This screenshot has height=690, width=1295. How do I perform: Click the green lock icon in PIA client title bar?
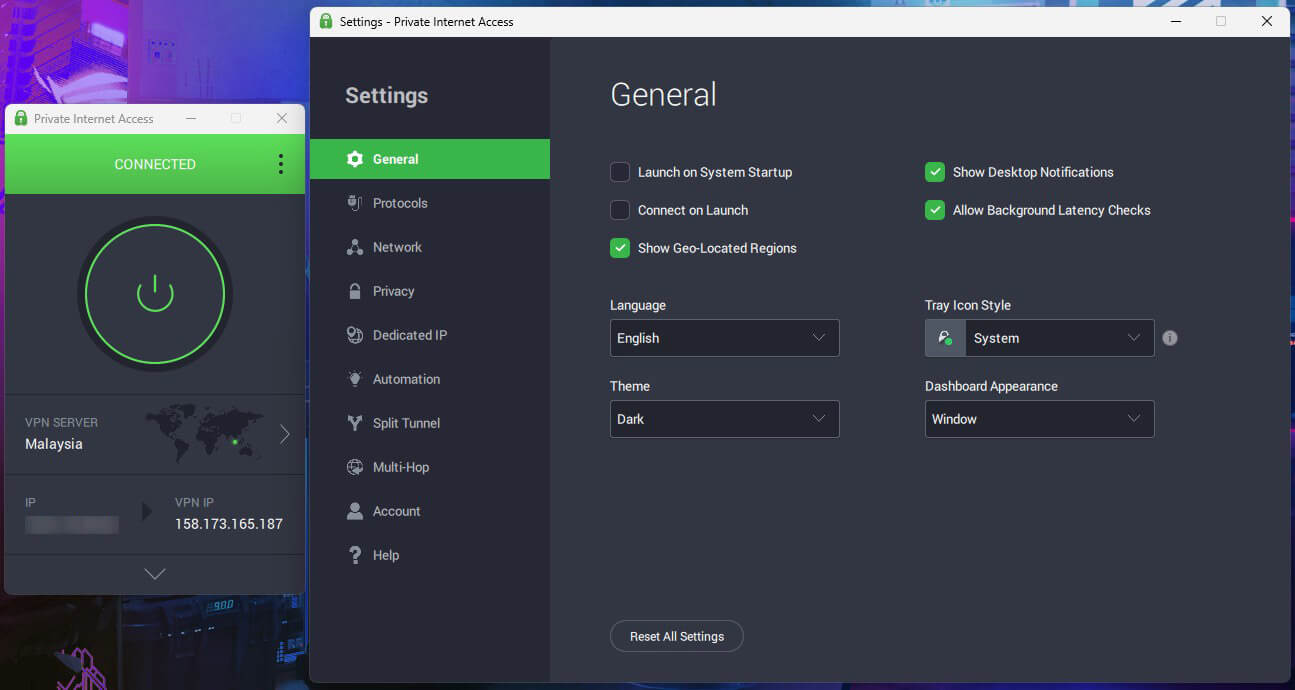tap(20, 118)
